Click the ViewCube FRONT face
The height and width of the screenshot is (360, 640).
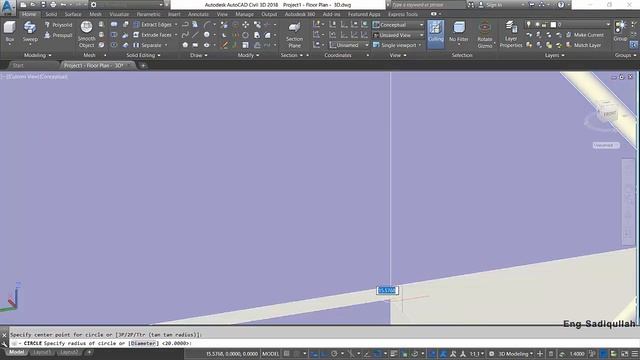click(x=609, y=114)
